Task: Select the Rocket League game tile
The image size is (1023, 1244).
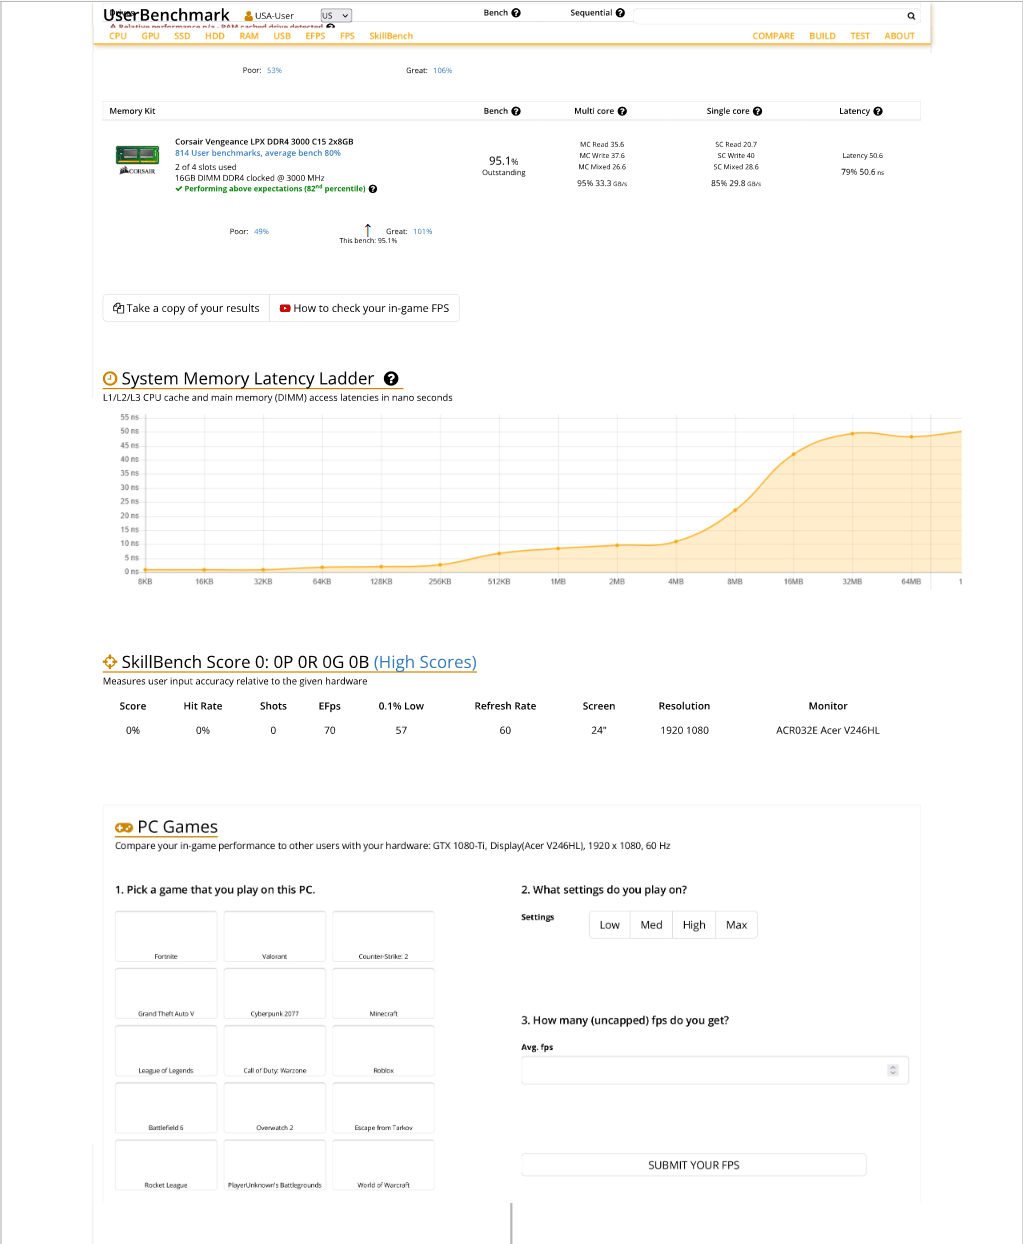Action: [166, 1165]
